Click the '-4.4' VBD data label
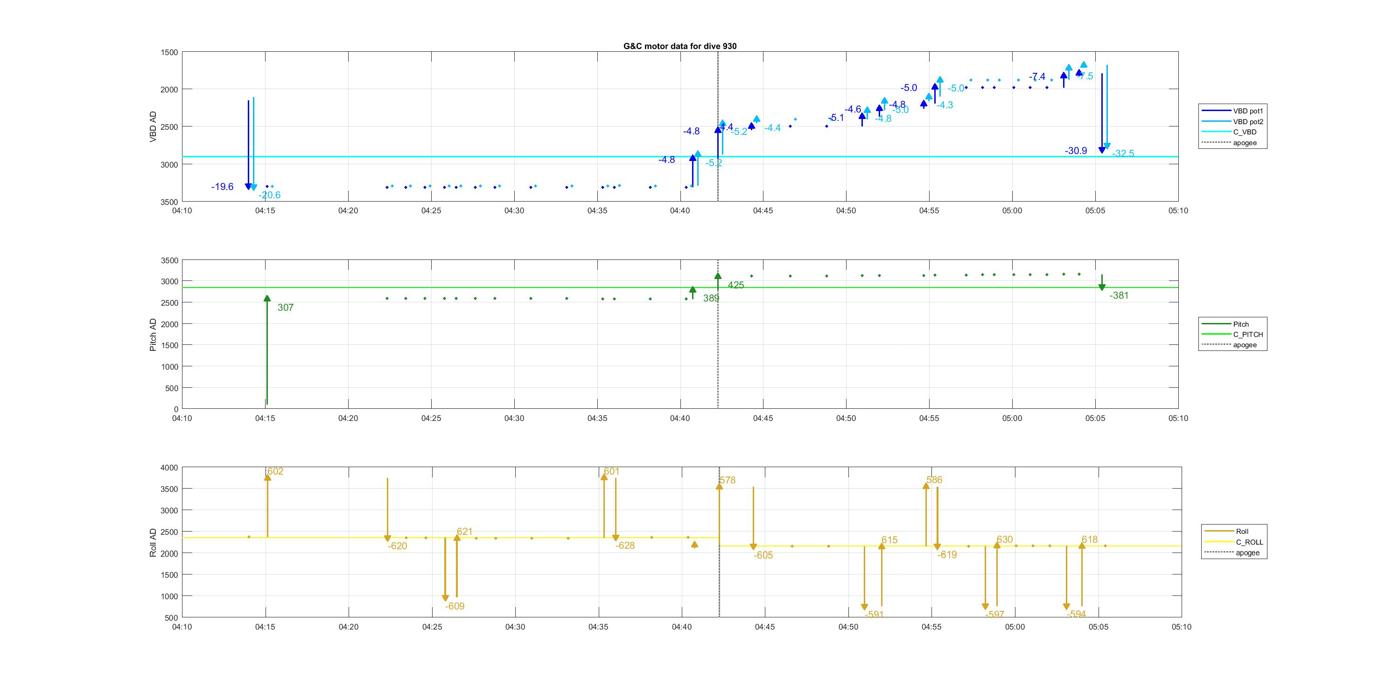 pyautogui.click(x=772, y=128)
